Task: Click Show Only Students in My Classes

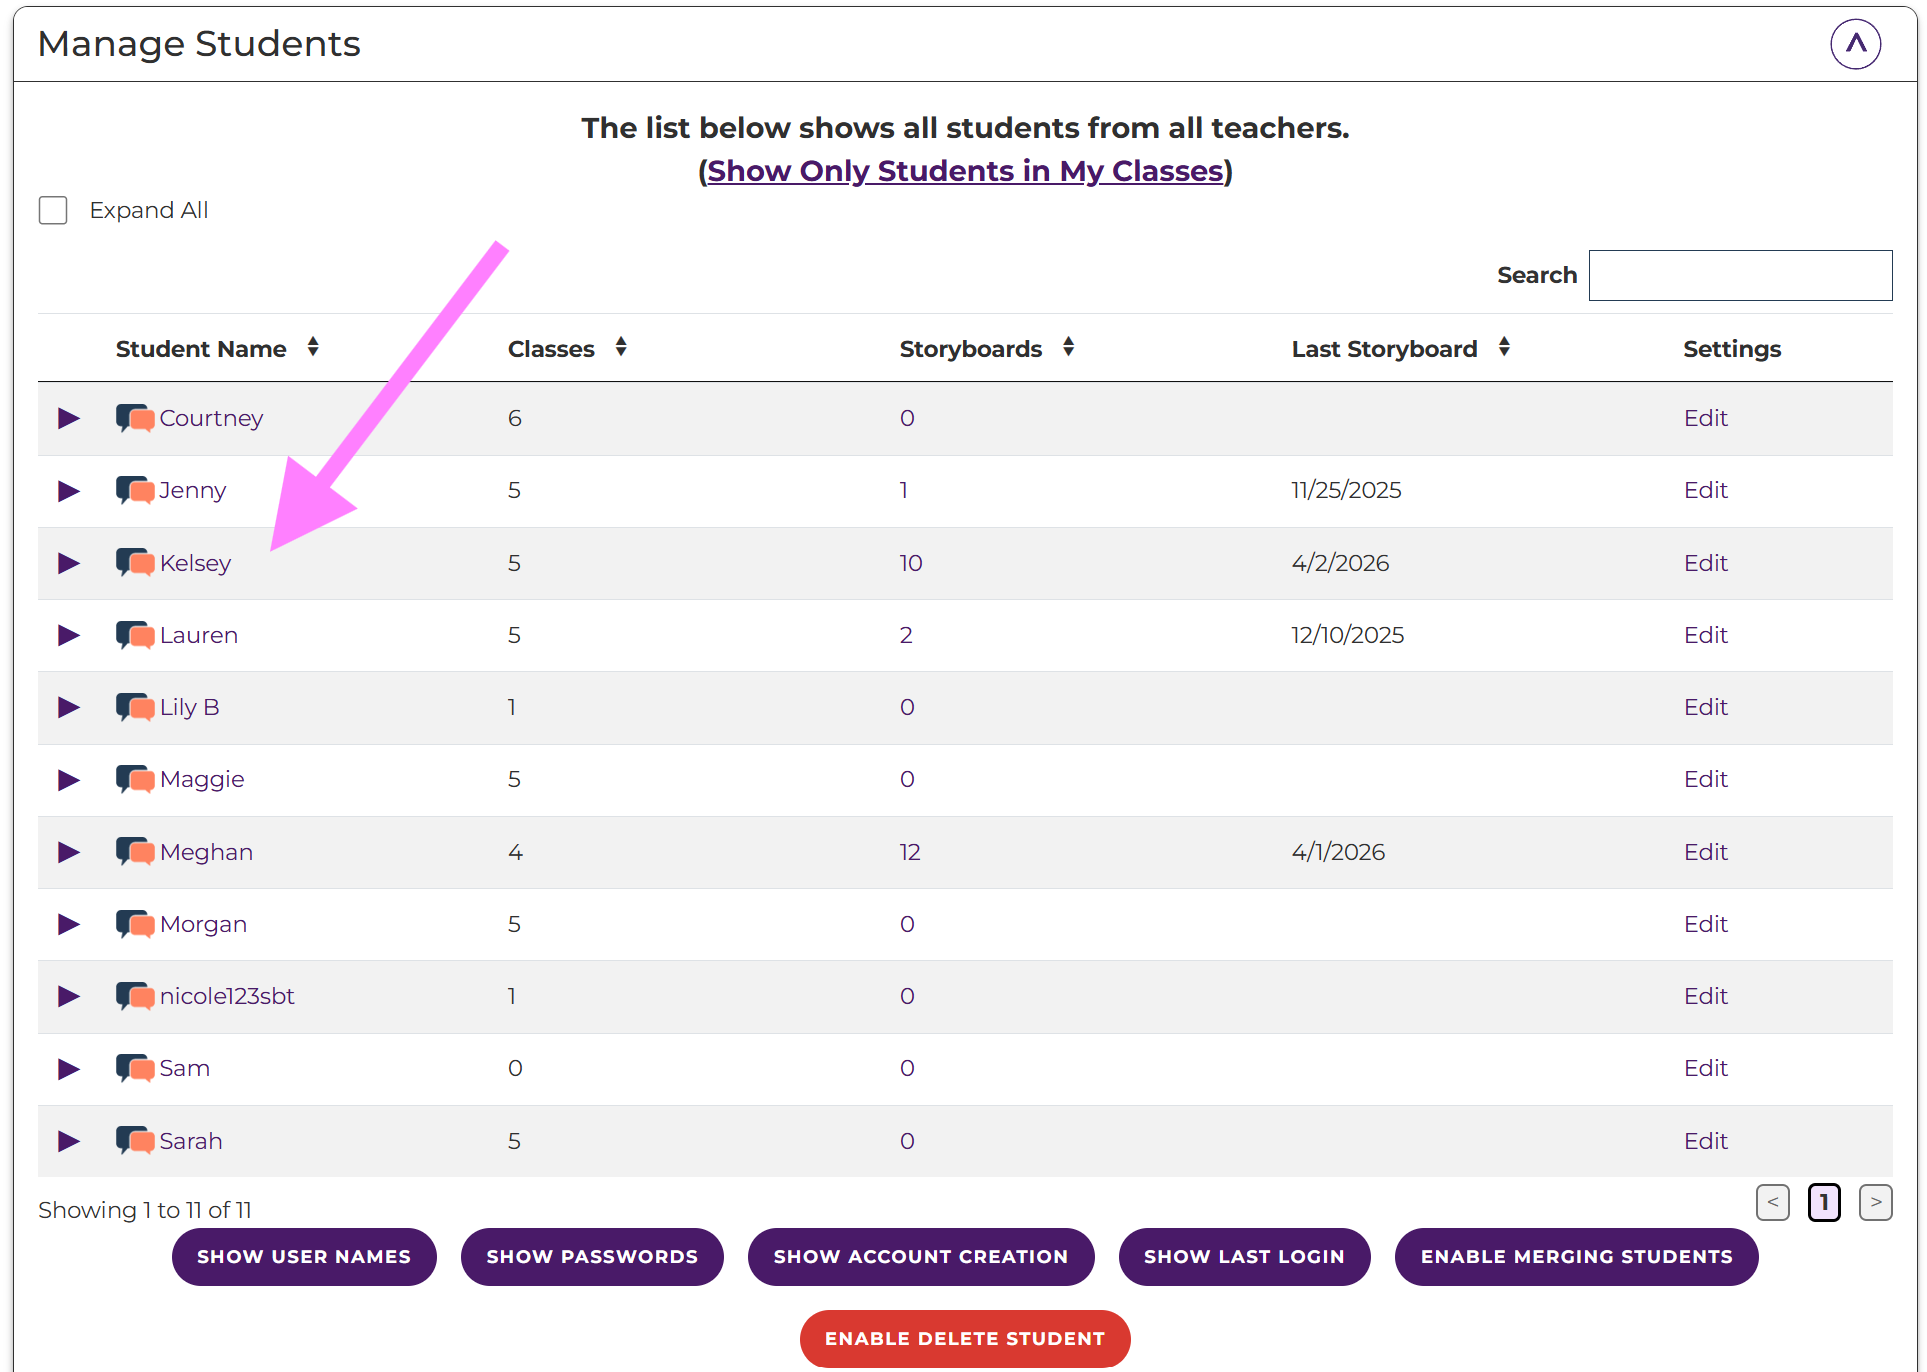Action: point(965,171)
